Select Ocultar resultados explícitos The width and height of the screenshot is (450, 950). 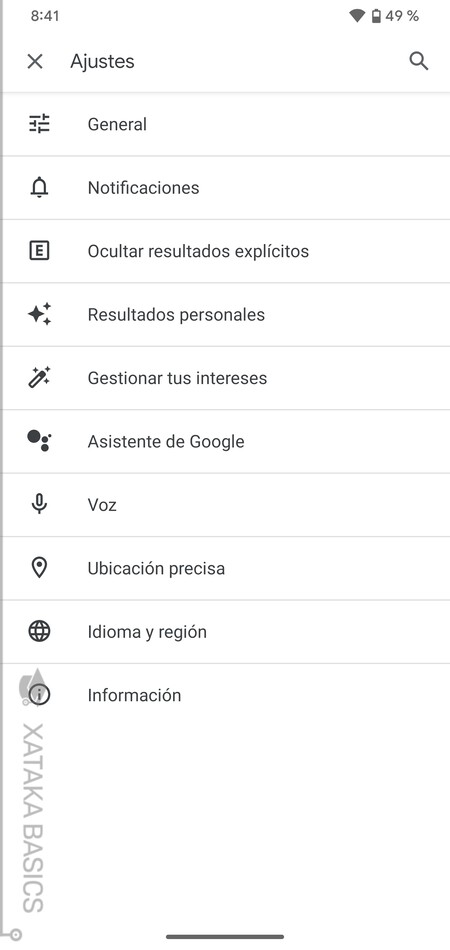[x=225, y=251]
